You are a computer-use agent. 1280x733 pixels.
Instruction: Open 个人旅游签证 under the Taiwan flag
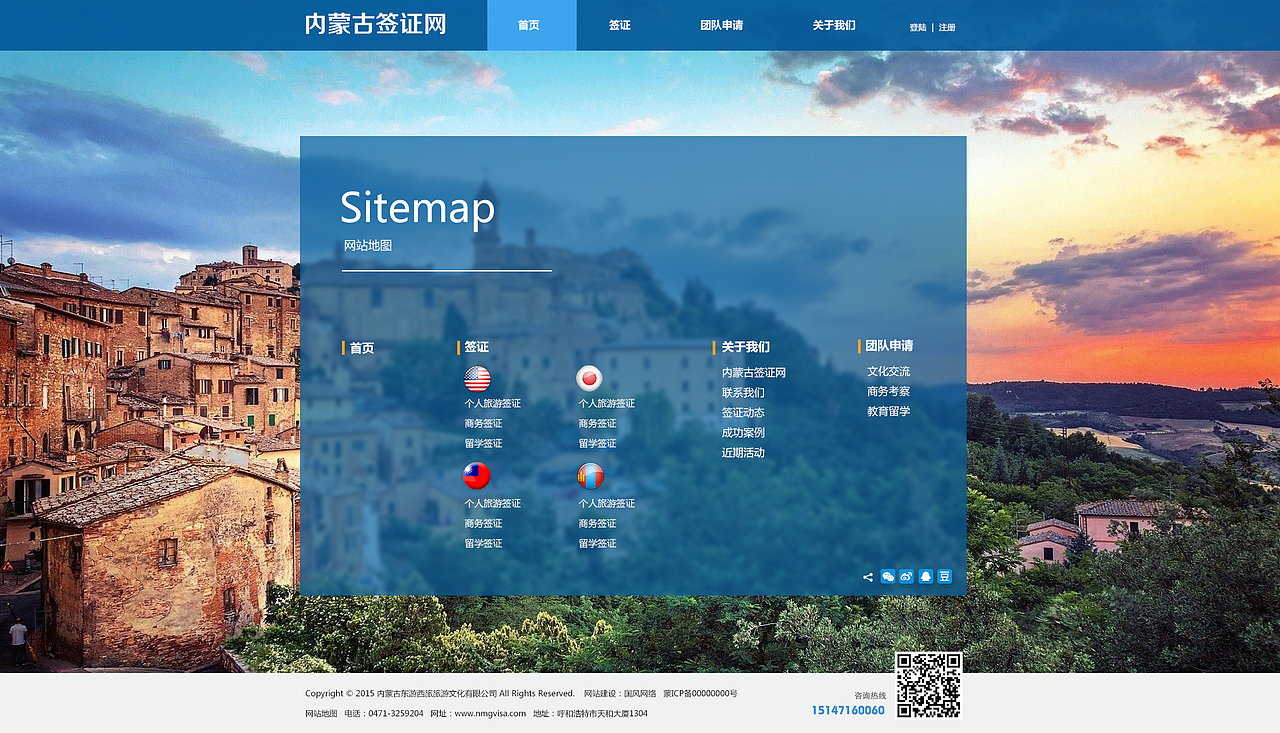[492, 504]
